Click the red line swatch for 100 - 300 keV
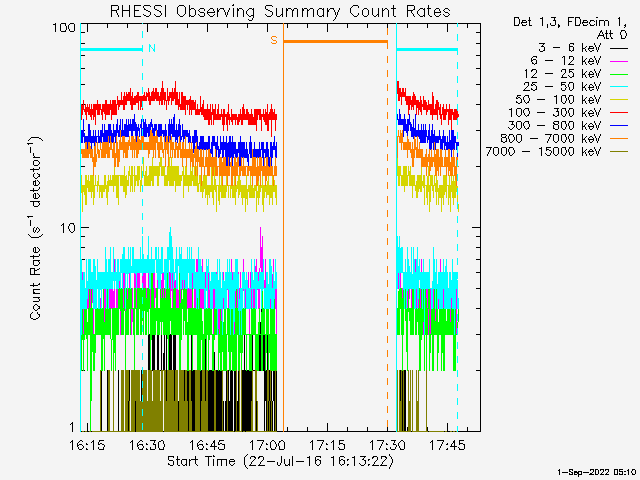The width and height of the screenshot is (640, 480). [x=619, y=113]
